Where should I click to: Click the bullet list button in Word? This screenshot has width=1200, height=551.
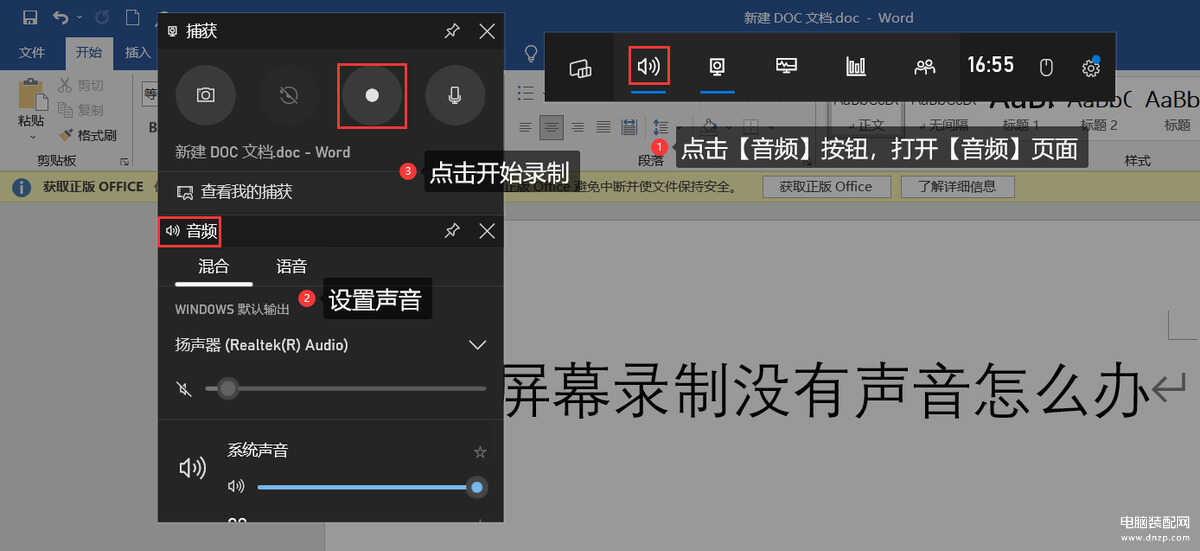click(x=528, y=93)
